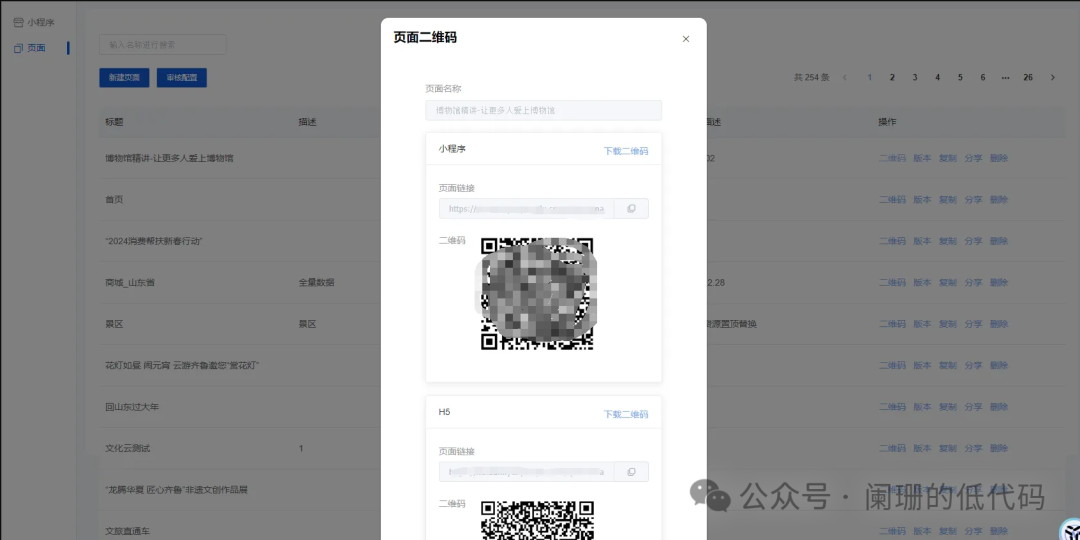Click 分享 for 2024消费帮扶新春行动 row
The height and width of the screenshot is (540, 1080).
pyautogui.click(x=973, y=241)
